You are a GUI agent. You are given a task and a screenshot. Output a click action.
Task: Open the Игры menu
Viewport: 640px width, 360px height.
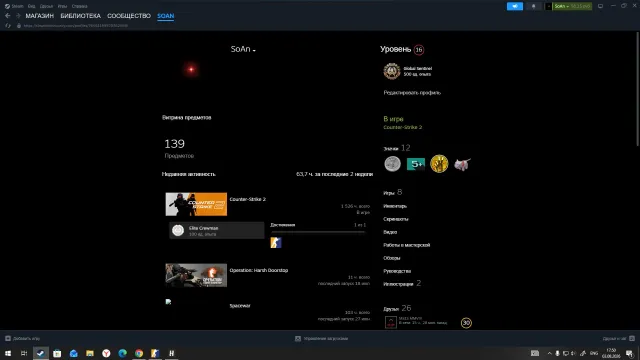[x=62, y=6]
